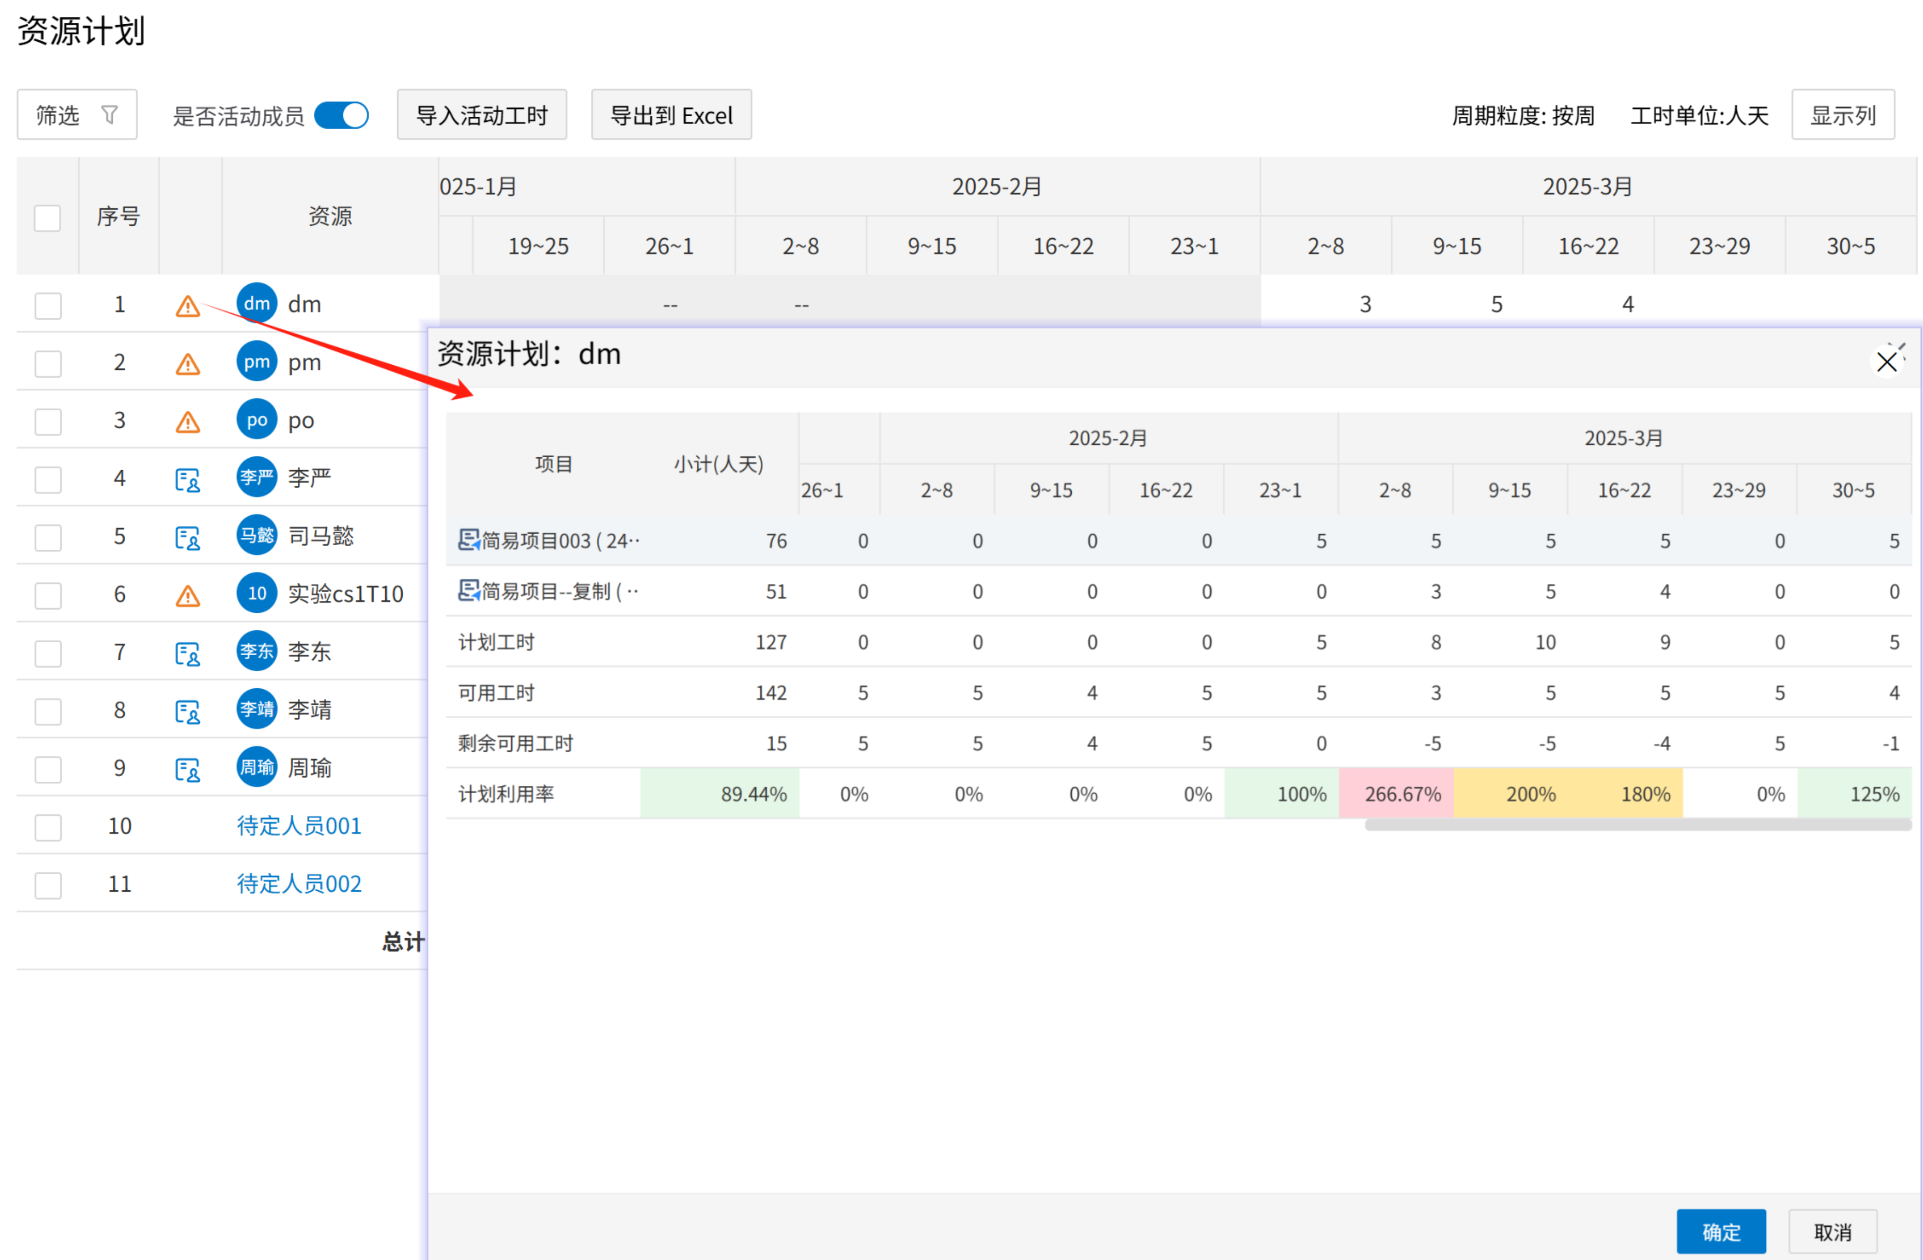Click the warning icon for 实验cs1T10

pos(187,596)
